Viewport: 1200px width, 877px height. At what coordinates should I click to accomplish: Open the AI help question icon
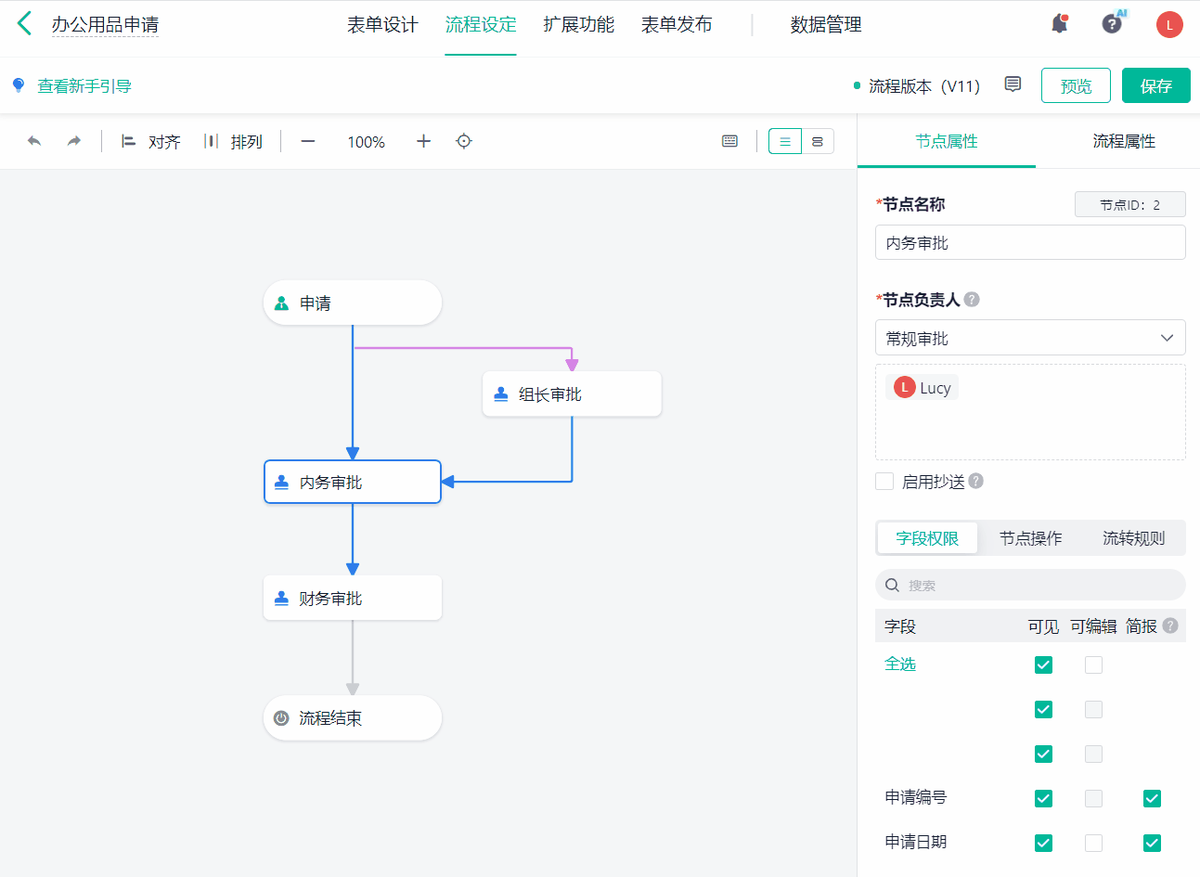[x=1112, y=24]
